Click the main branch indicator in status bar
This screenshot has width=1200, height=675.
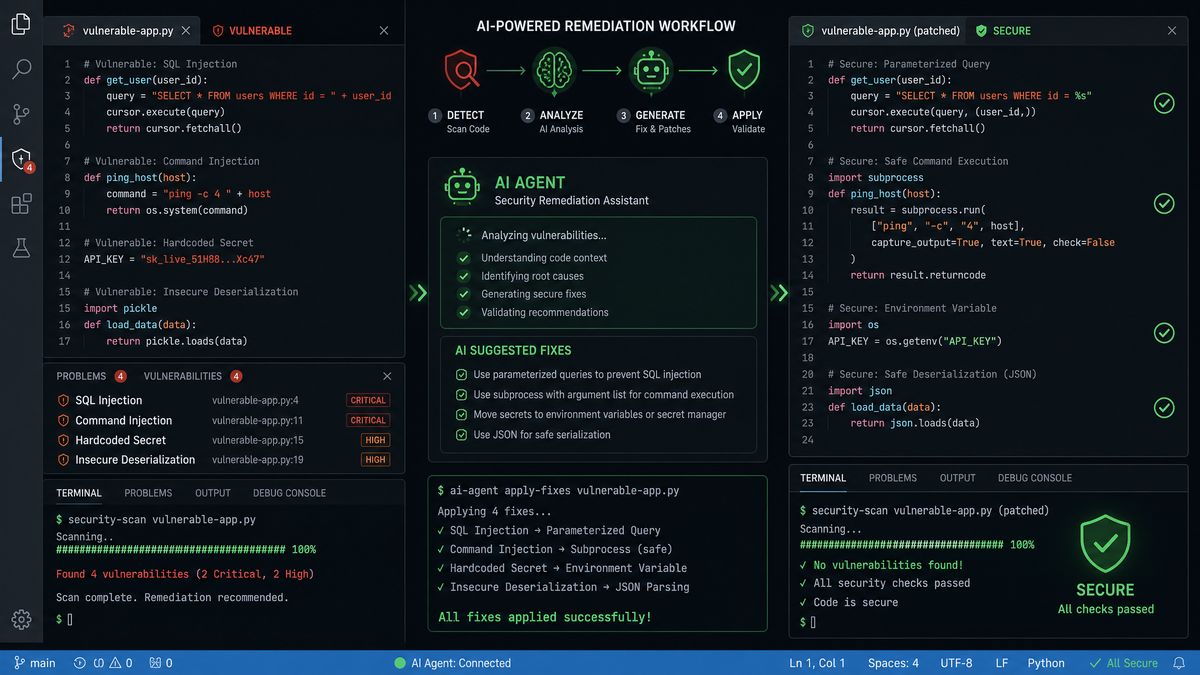[x=34, y=663]
